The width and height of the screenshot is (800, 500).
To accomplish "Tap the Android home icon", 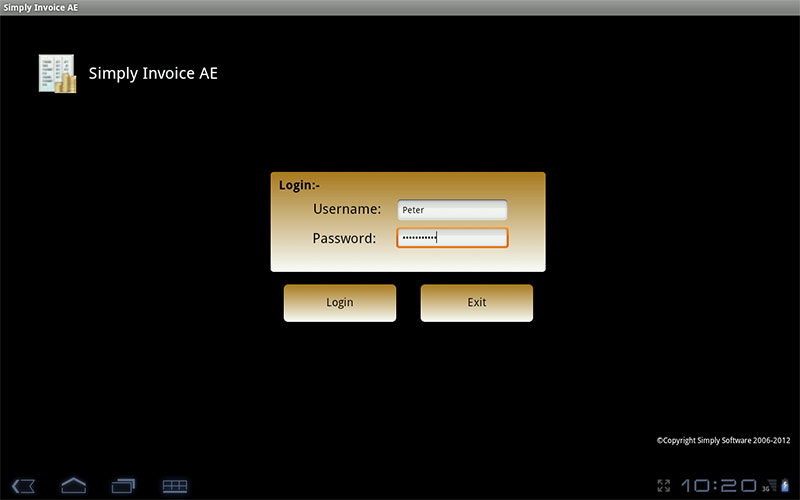I will [x=73, y=485].
